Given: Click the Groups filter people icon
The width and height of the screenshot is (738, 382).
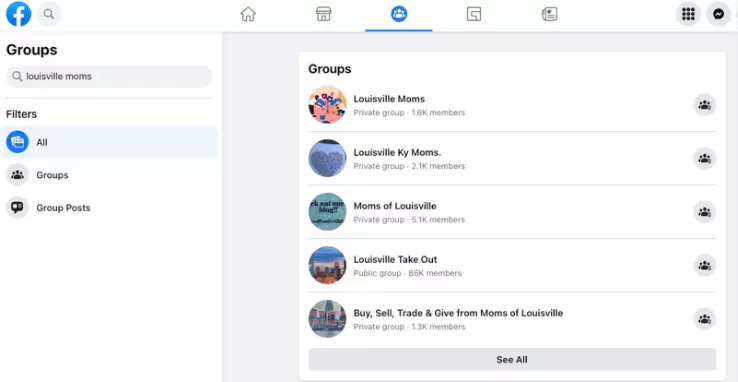Looking at the screenshot, I should pyautogui.click(x=17, y=175).
